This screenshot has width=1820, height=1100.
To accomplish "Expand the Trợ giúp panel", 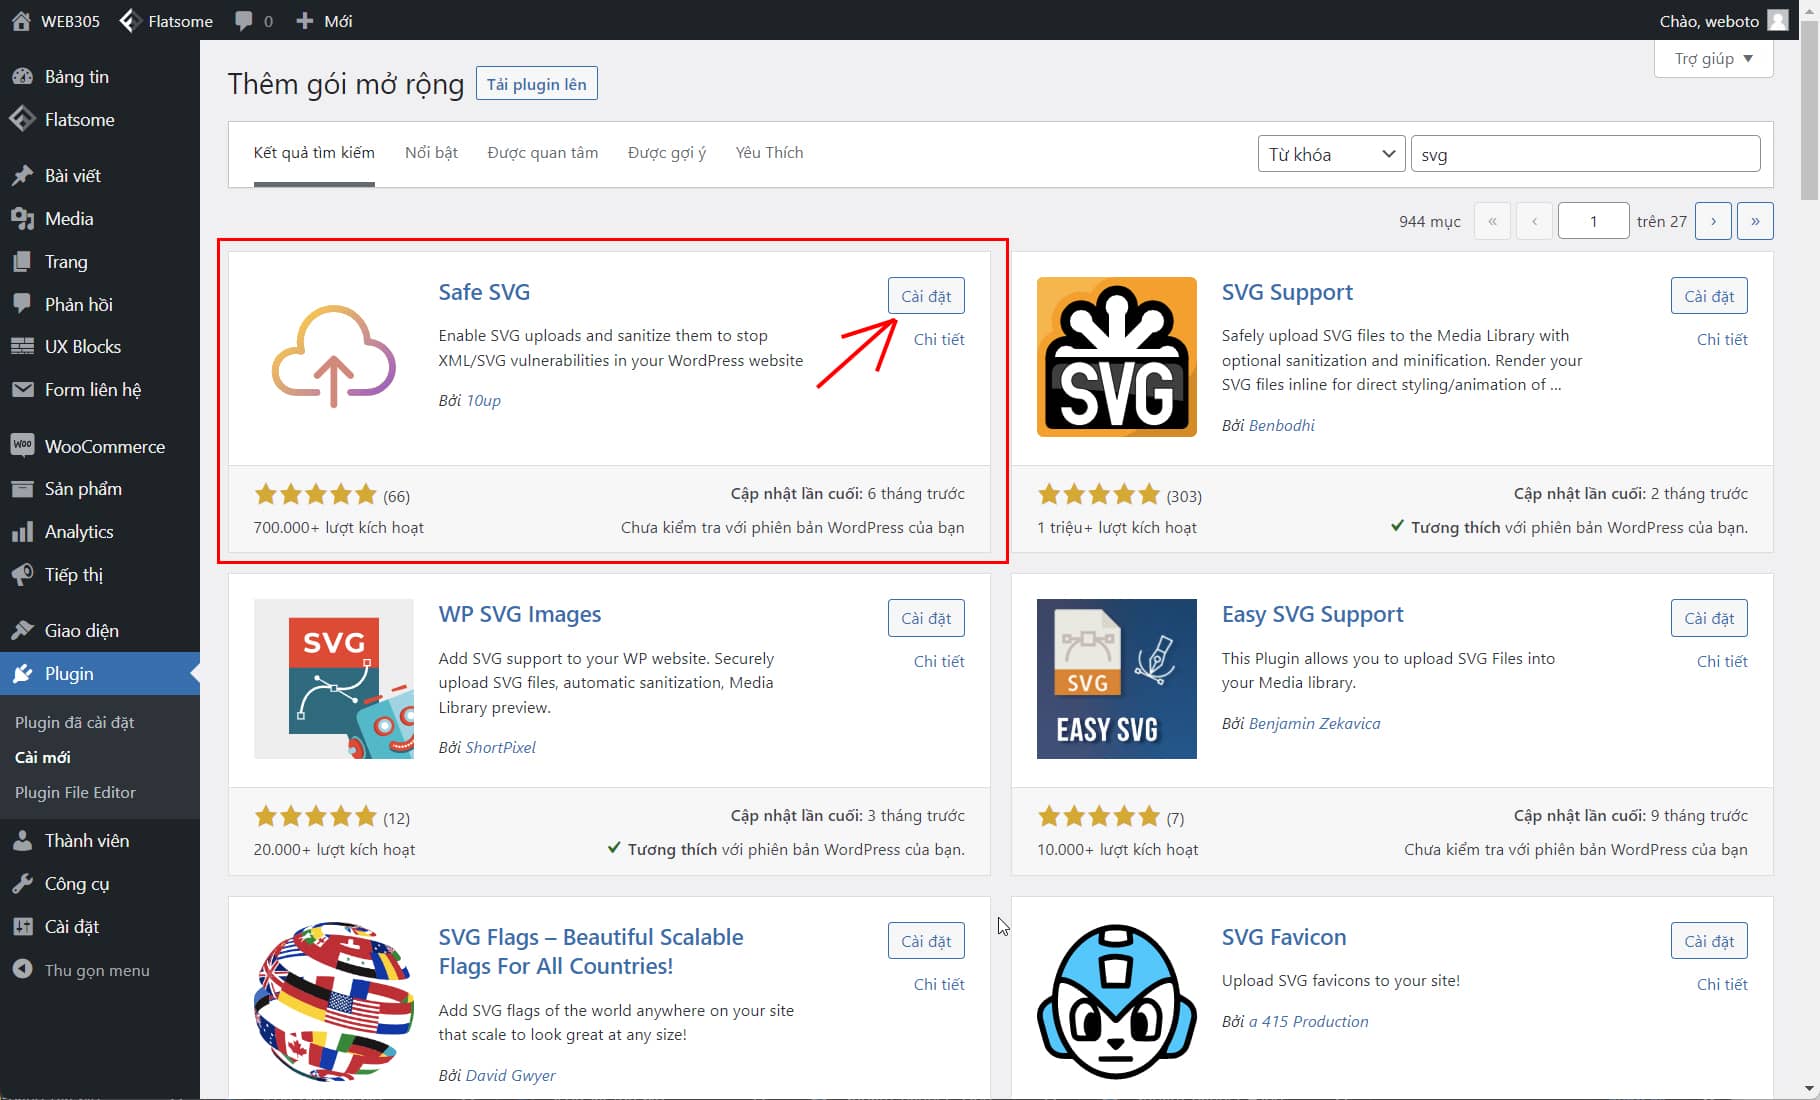I will click(1712, 58).
